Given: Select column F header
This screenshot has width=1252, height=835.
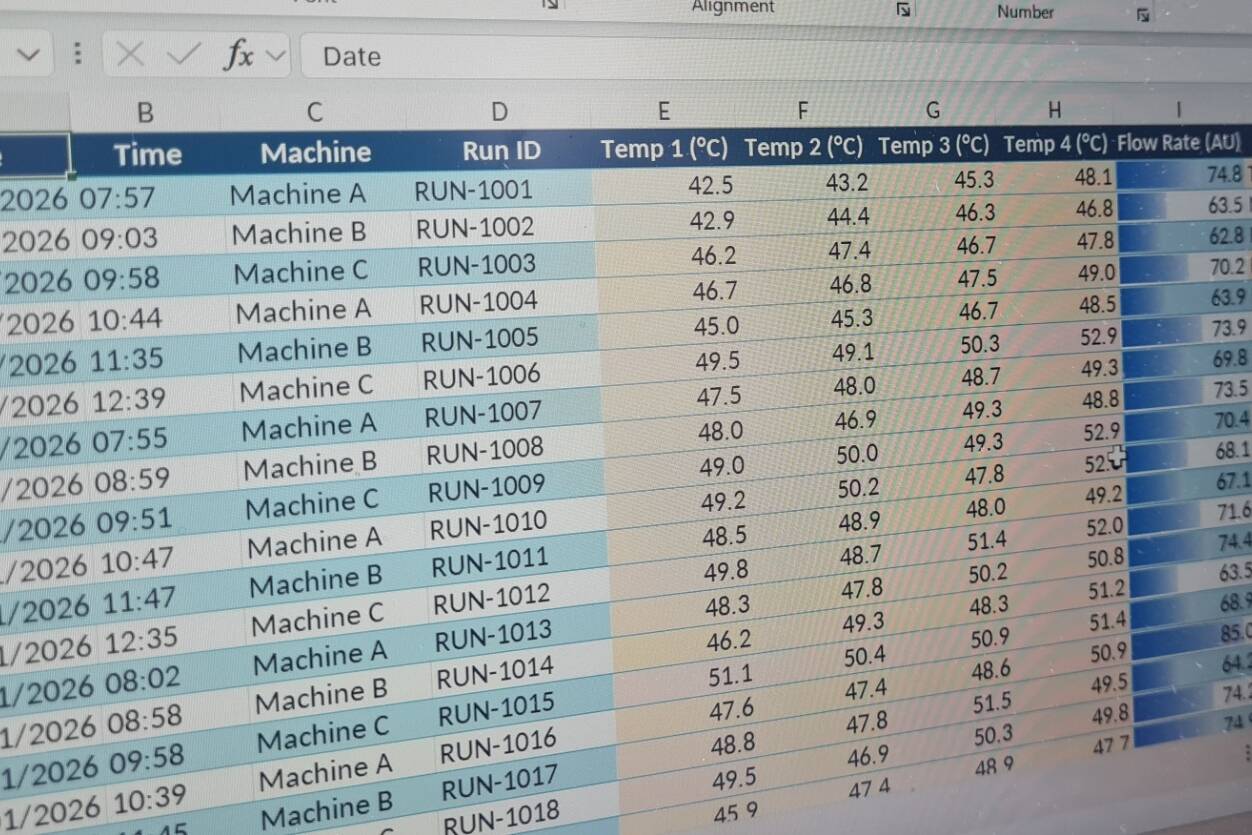Looking at the screenshot, I should click(x=802, y=110).
